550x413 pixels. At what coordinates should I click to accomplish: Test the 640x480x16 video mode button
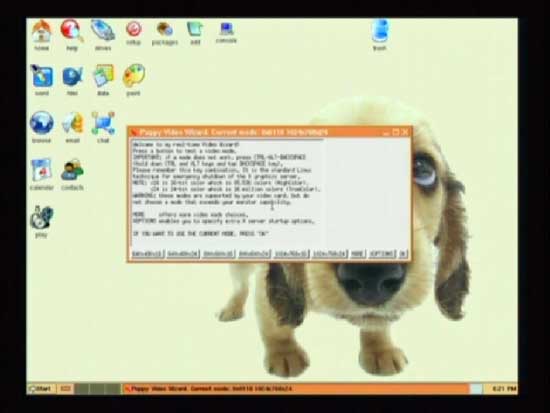pos(147,254)
